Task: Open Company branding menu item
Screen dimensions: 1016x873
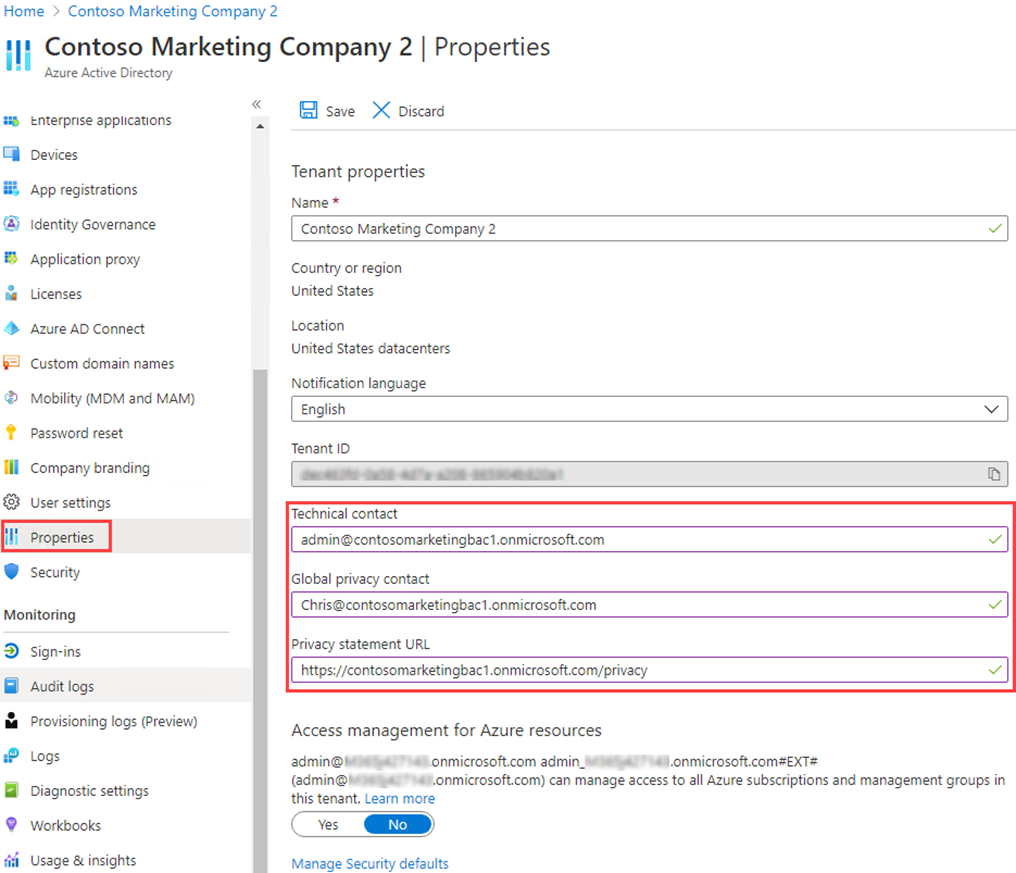Action: tap(89, 468)
